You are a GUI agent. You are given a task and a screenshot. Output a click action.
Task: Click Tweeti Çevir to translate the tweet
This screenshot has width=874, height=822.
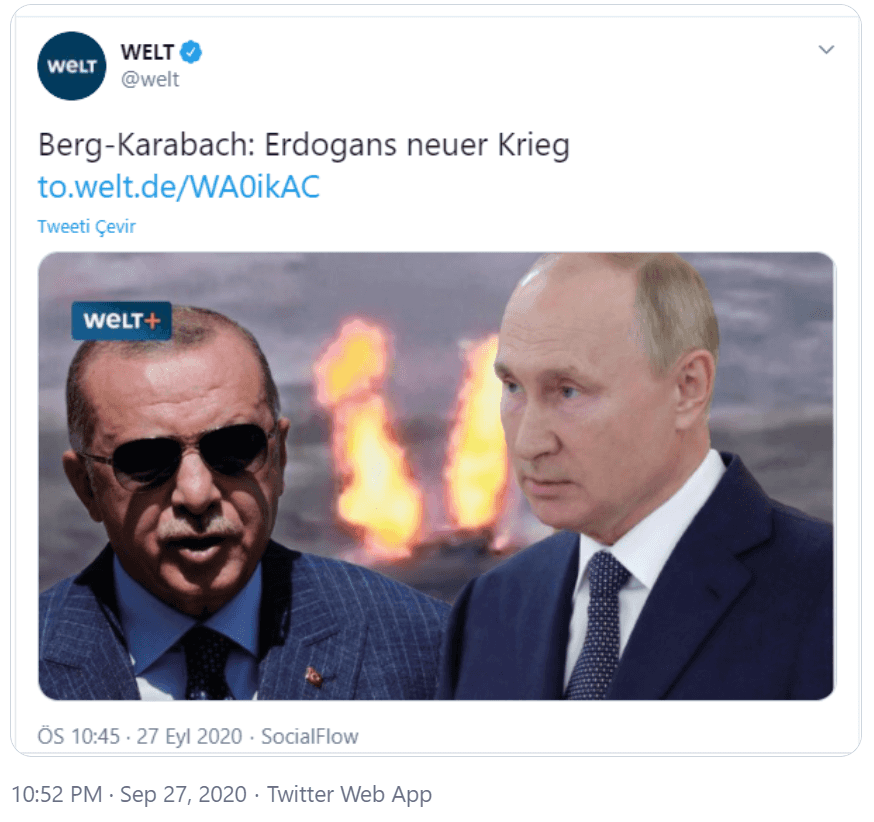(x=86, y=226)
